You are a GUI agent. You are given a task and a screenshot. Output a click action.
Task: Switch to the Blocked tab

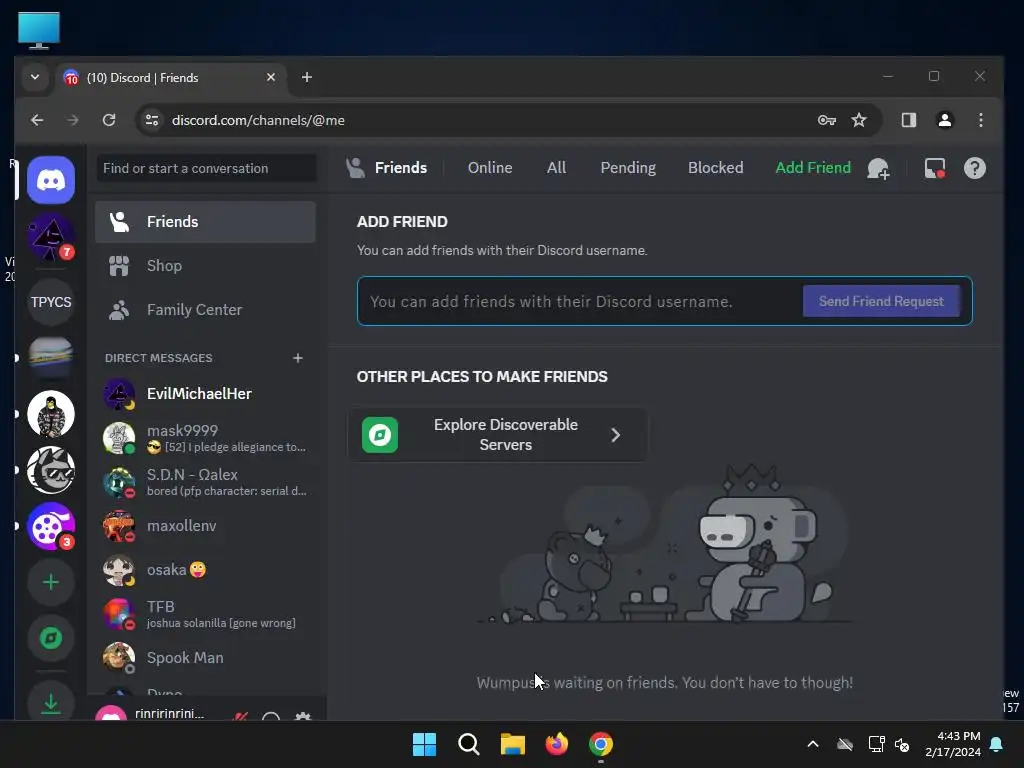715,168
